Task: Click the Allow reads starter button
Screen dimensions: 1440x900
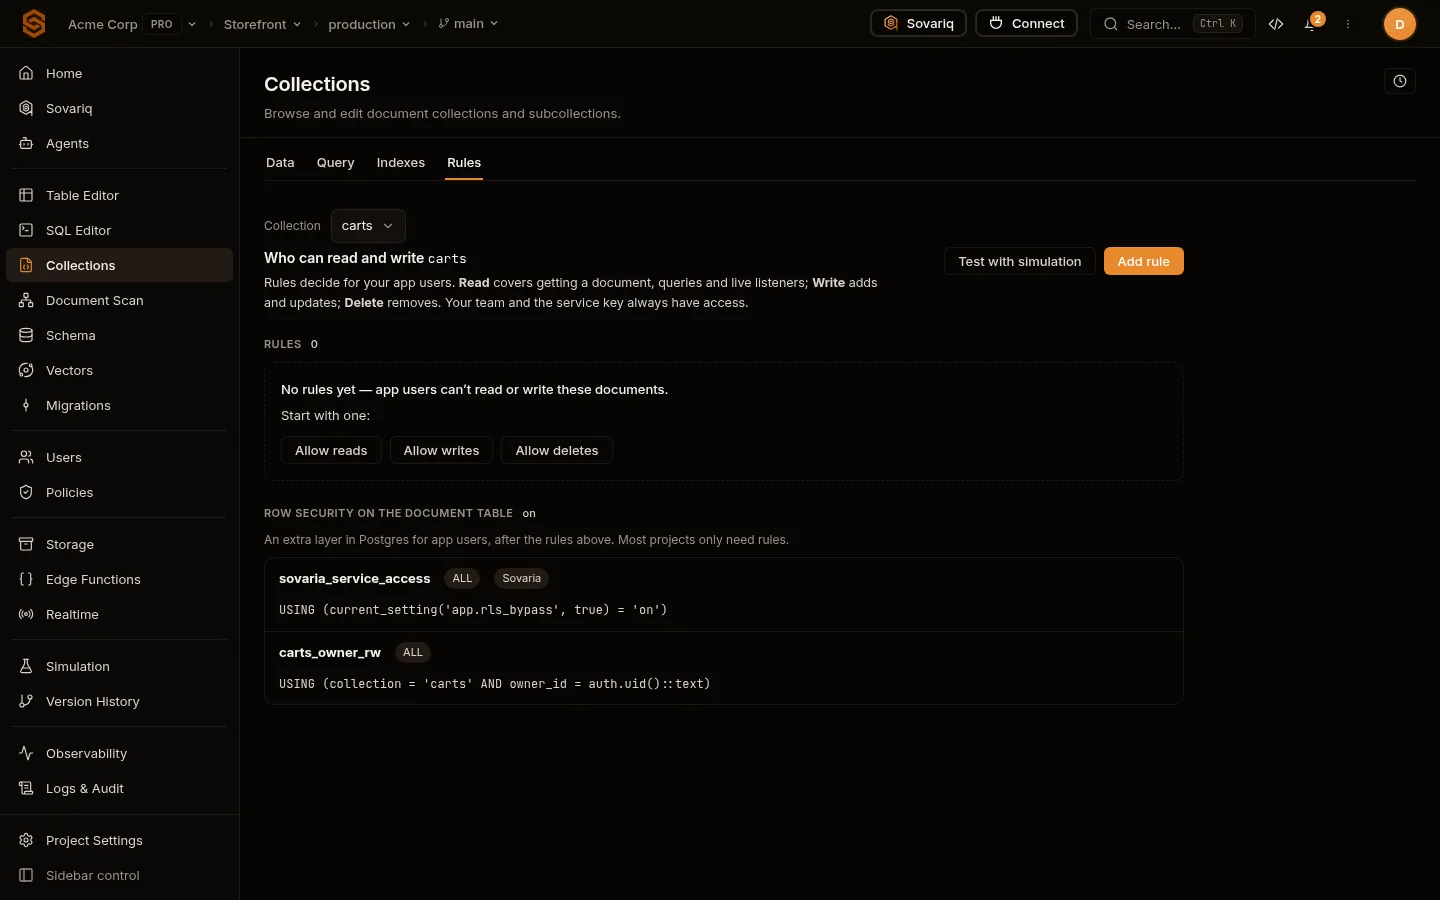Action: coord(331,450)
